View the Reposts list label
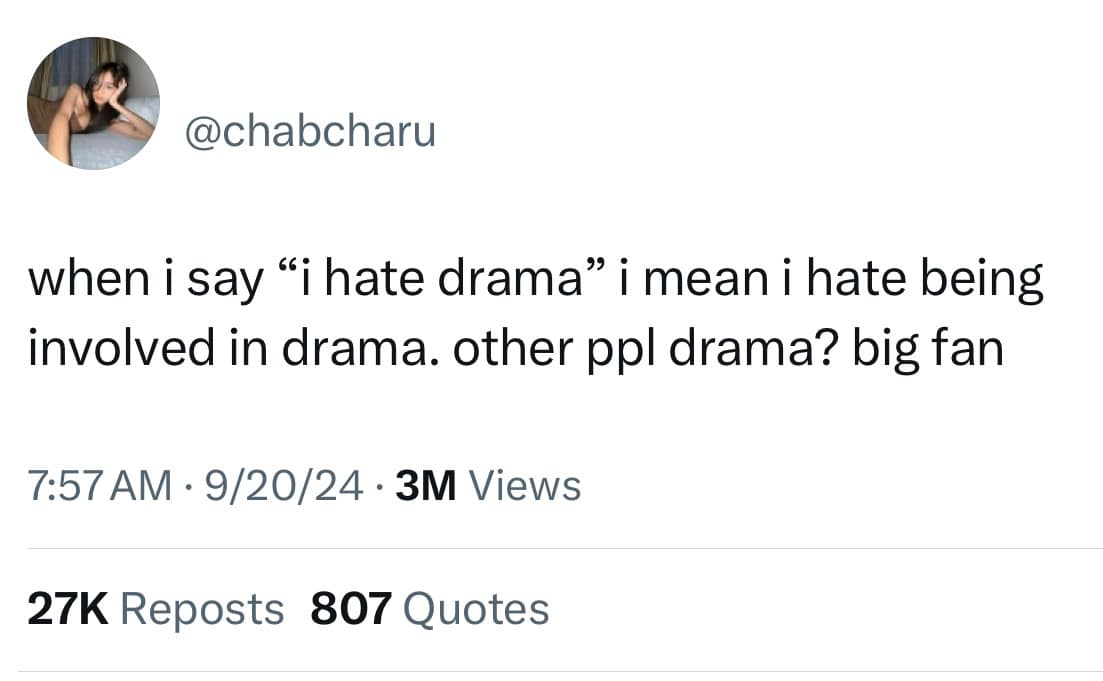 tap(202, 608)
